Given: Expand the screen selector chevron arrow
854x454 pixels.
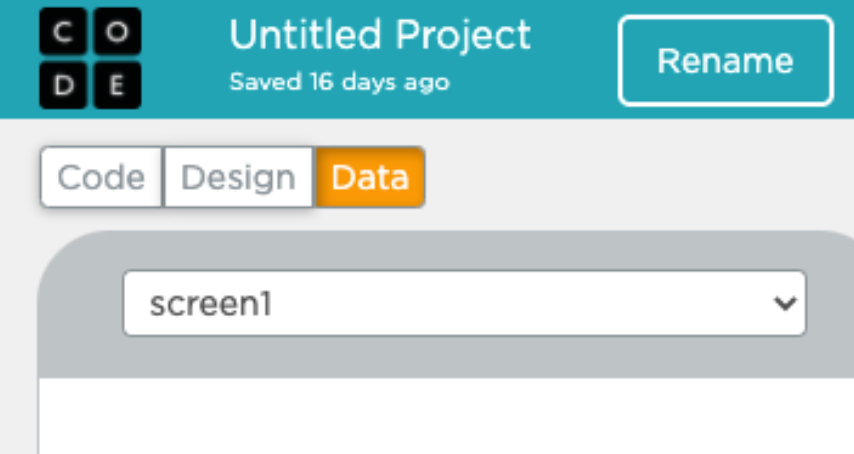Looking at the screenshot, I should click(x=785, y=303).
